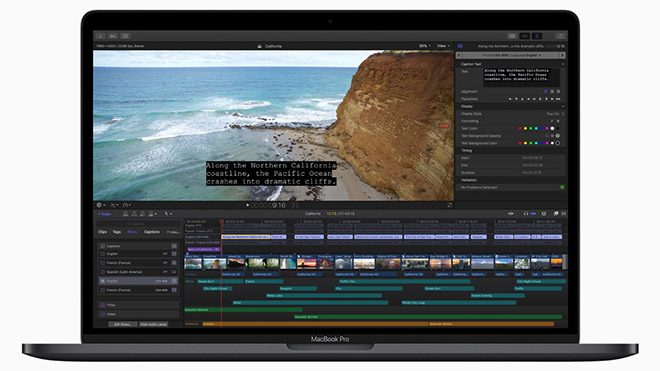Toggle the English CEA-608 role checkbox
The width and height of the screenshot is (660, 371).
pyautogui.click(x=102, y=281)
